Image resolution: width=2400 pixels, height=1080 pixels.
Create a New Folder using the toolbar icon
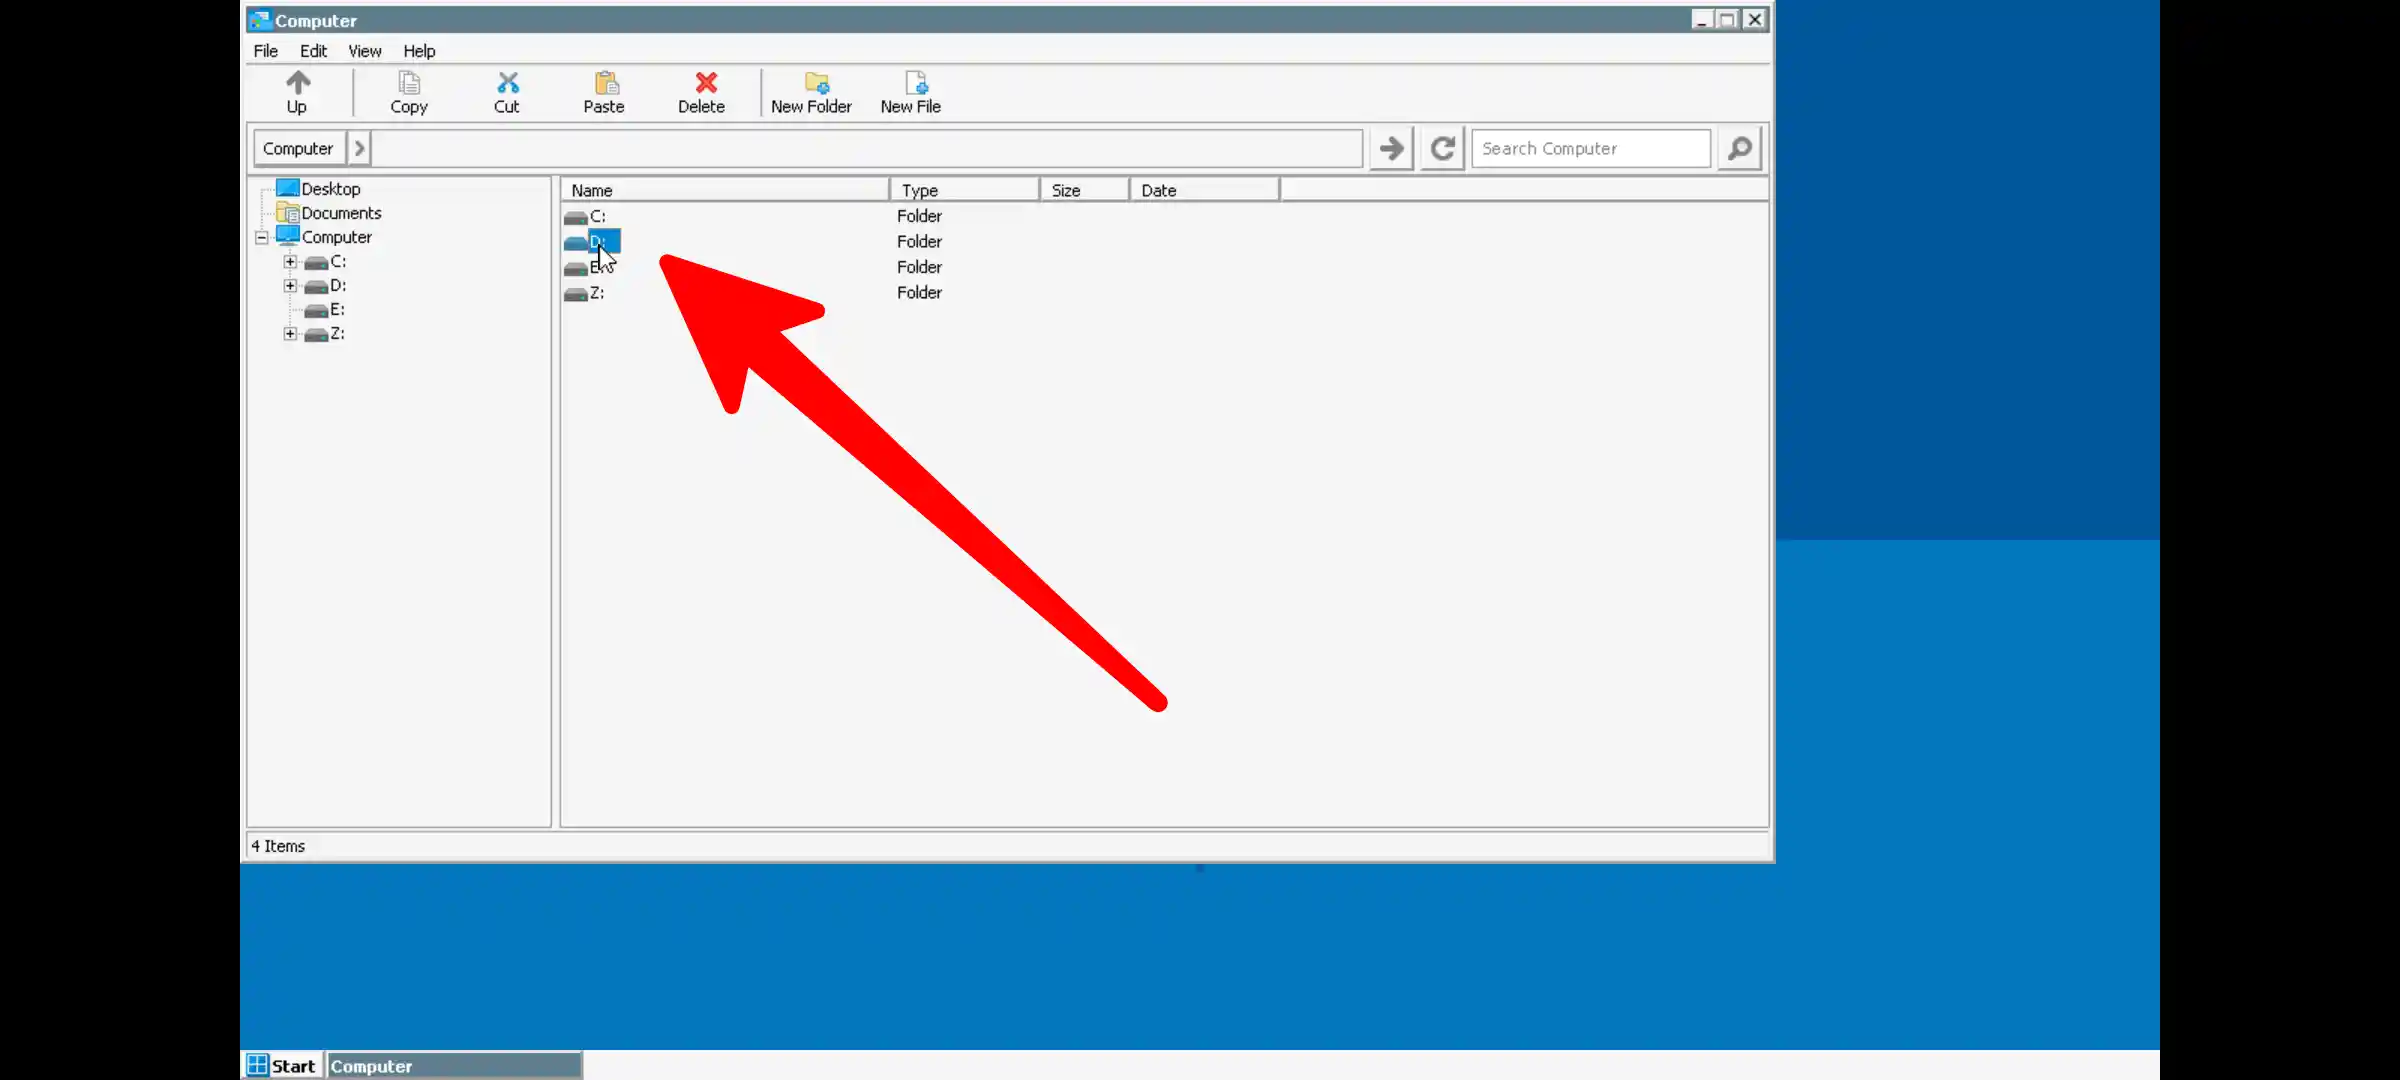tap(812, 92)
